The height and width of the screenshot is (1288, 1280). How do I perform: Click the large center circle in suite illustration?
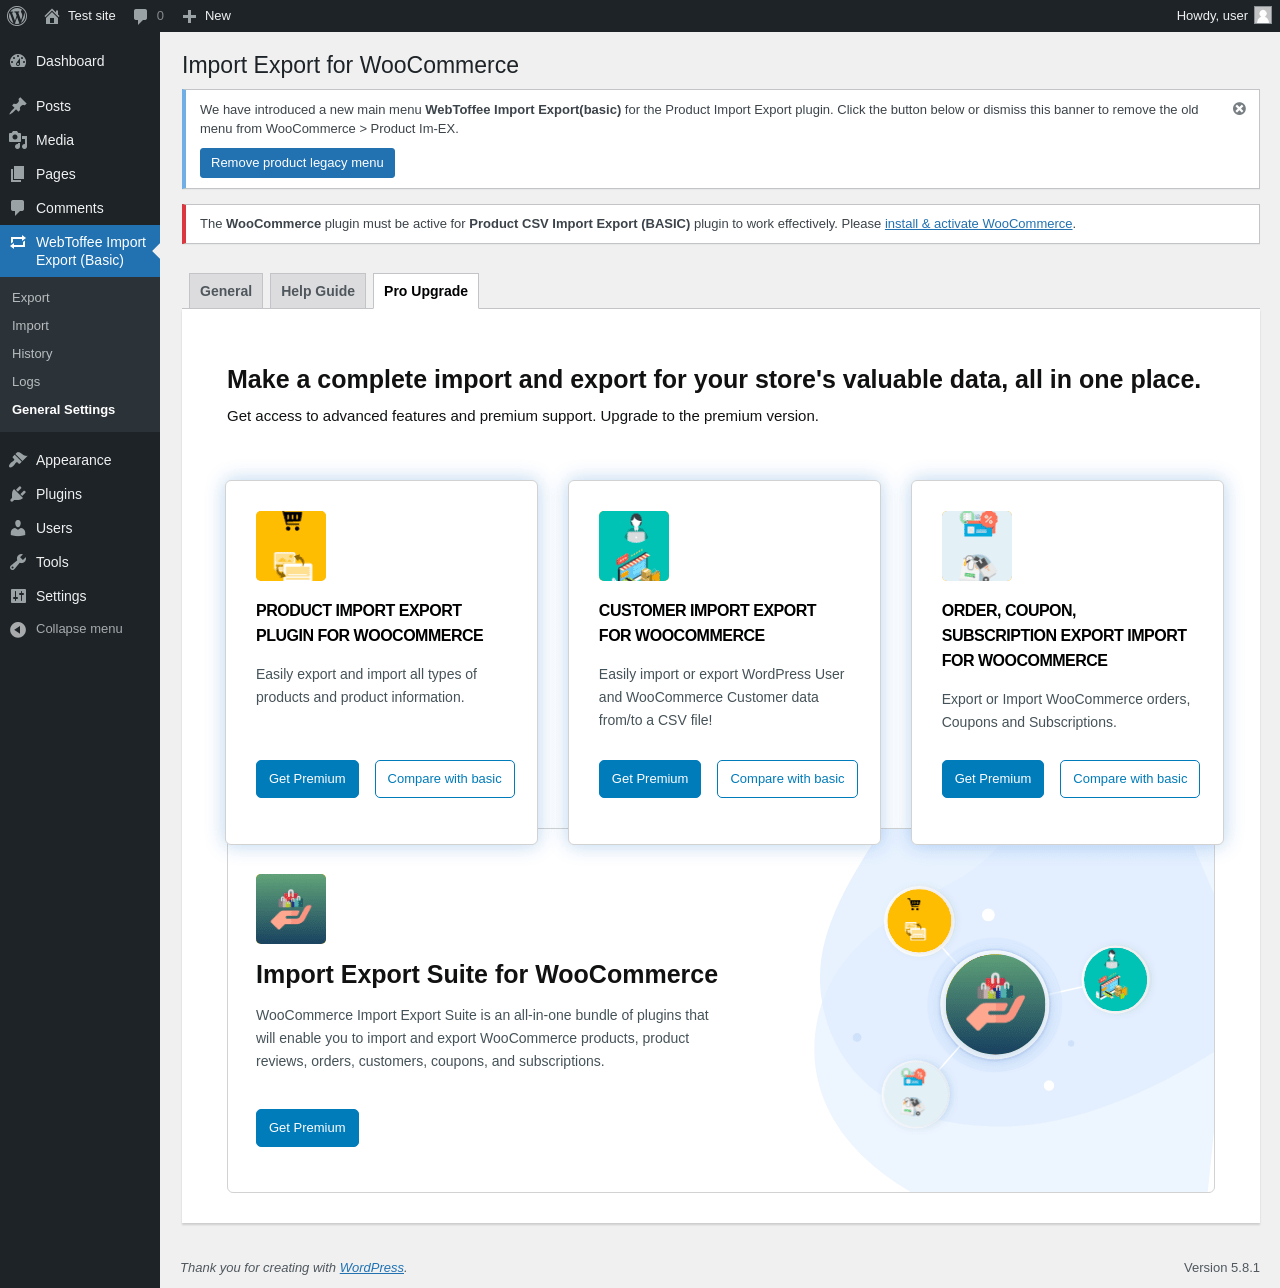pos(995,1004)
